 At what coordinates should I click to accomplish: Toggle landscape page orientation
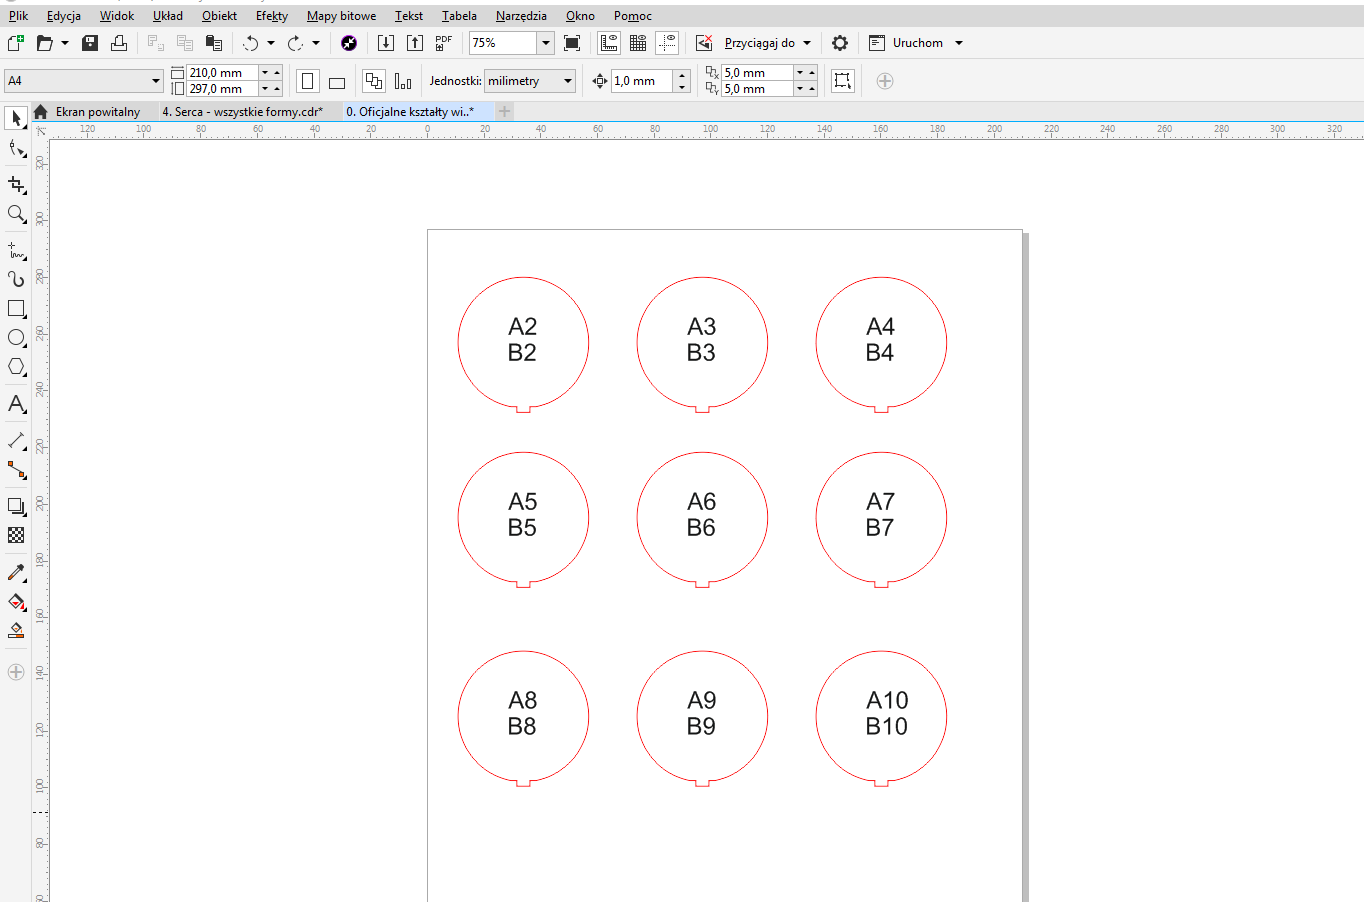[x=337, y=82]
